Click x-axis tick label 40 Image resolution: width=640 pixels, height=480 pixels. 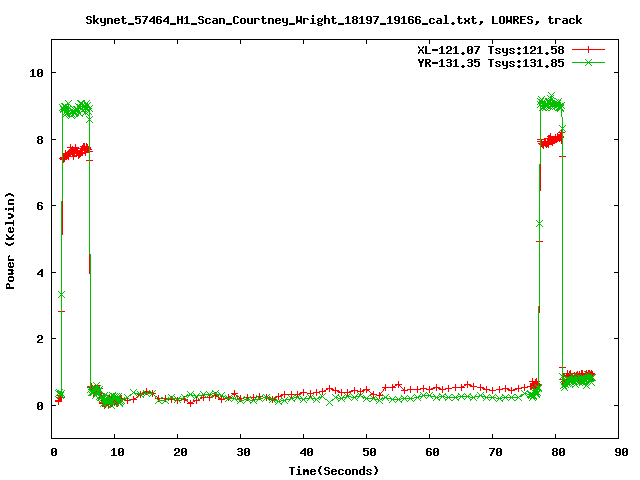[x=306, y=452]
